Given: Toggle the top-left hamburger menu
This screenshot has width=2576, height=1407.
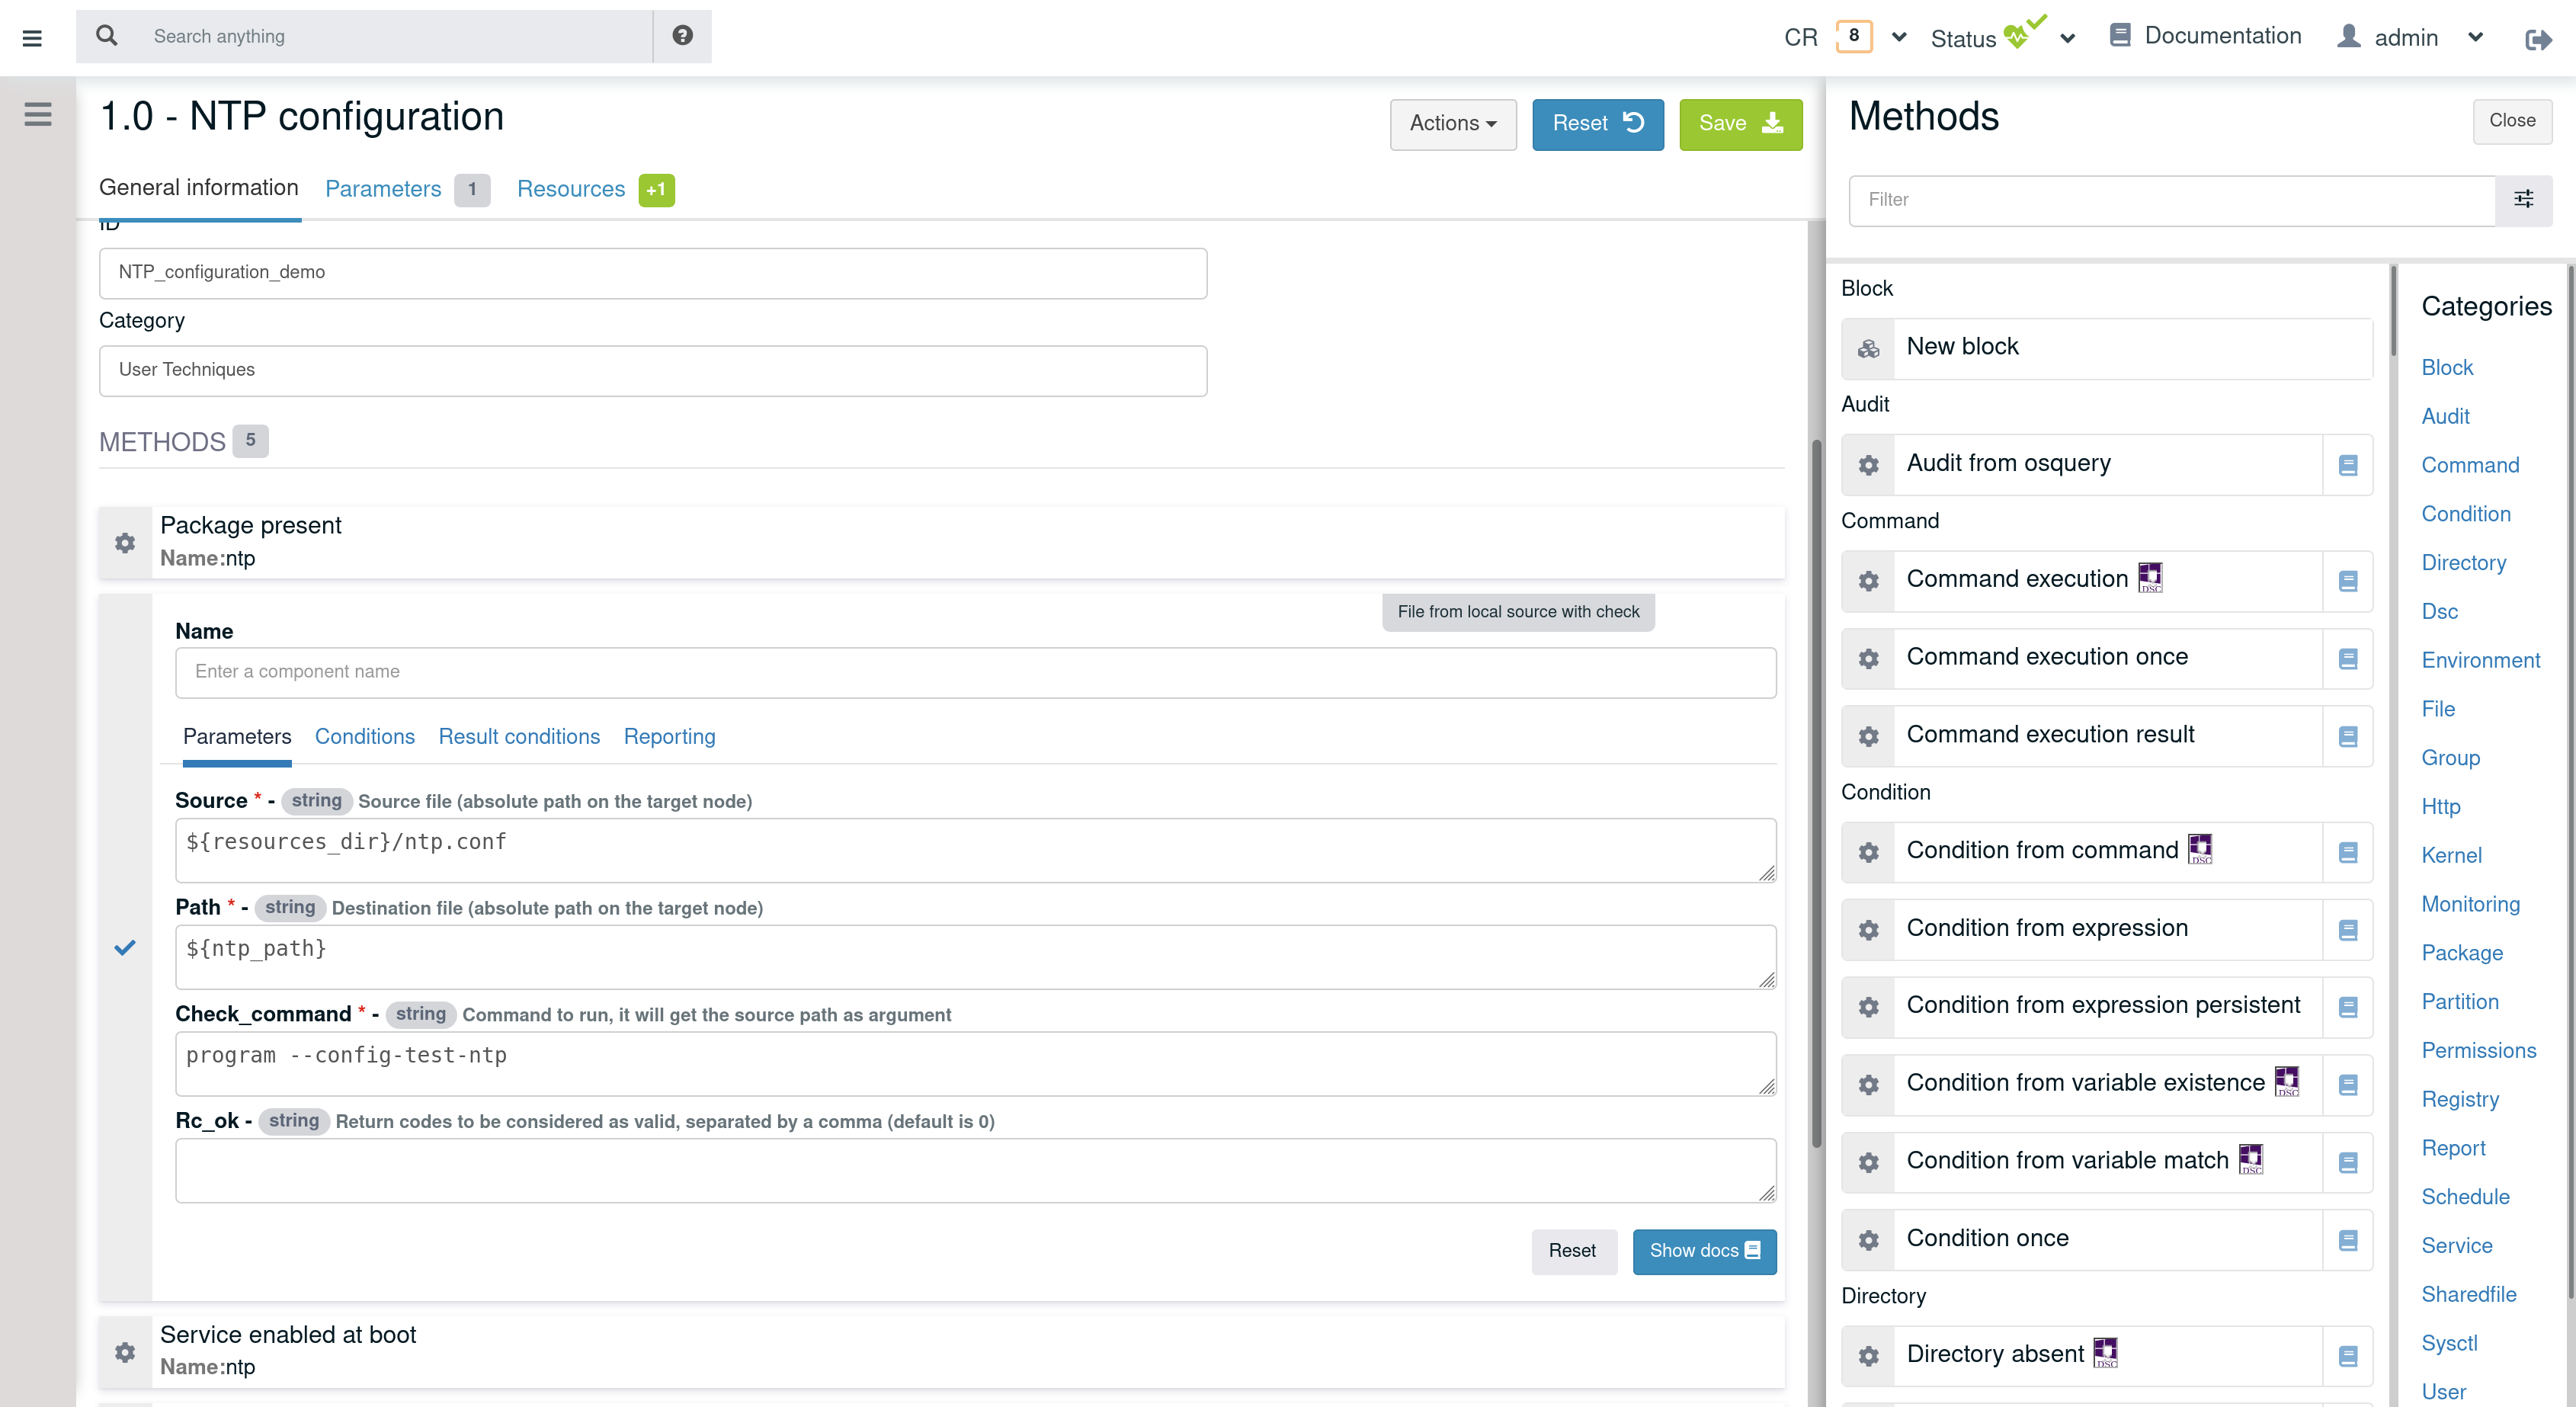Looking at the screenshot, I should [x=32, y=38].
